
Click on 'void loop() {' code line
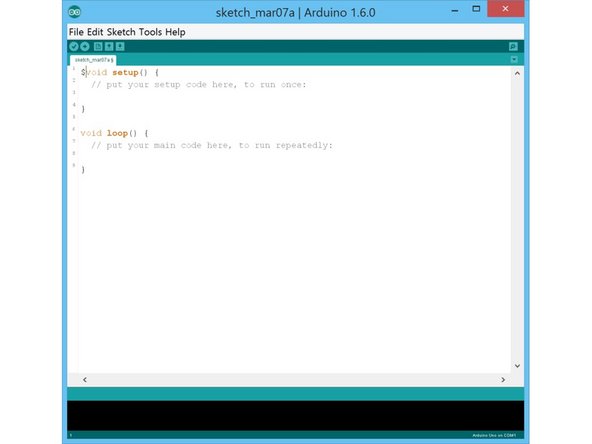[114, 133]
